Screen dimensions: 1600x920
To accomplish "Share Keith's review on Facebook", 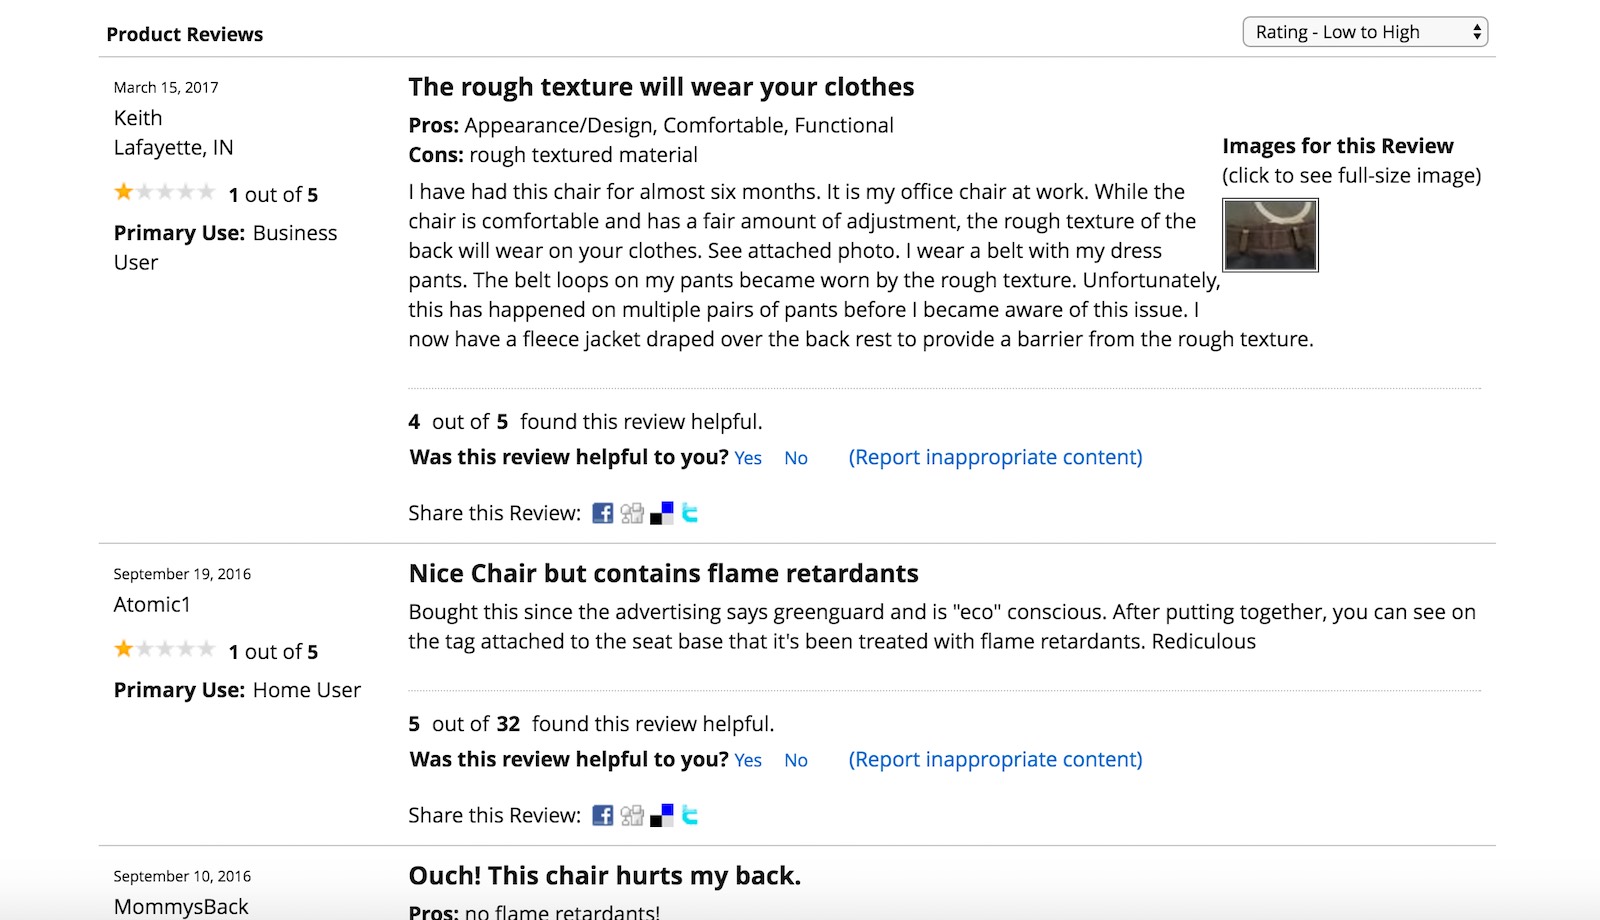I will click(602, 513).
